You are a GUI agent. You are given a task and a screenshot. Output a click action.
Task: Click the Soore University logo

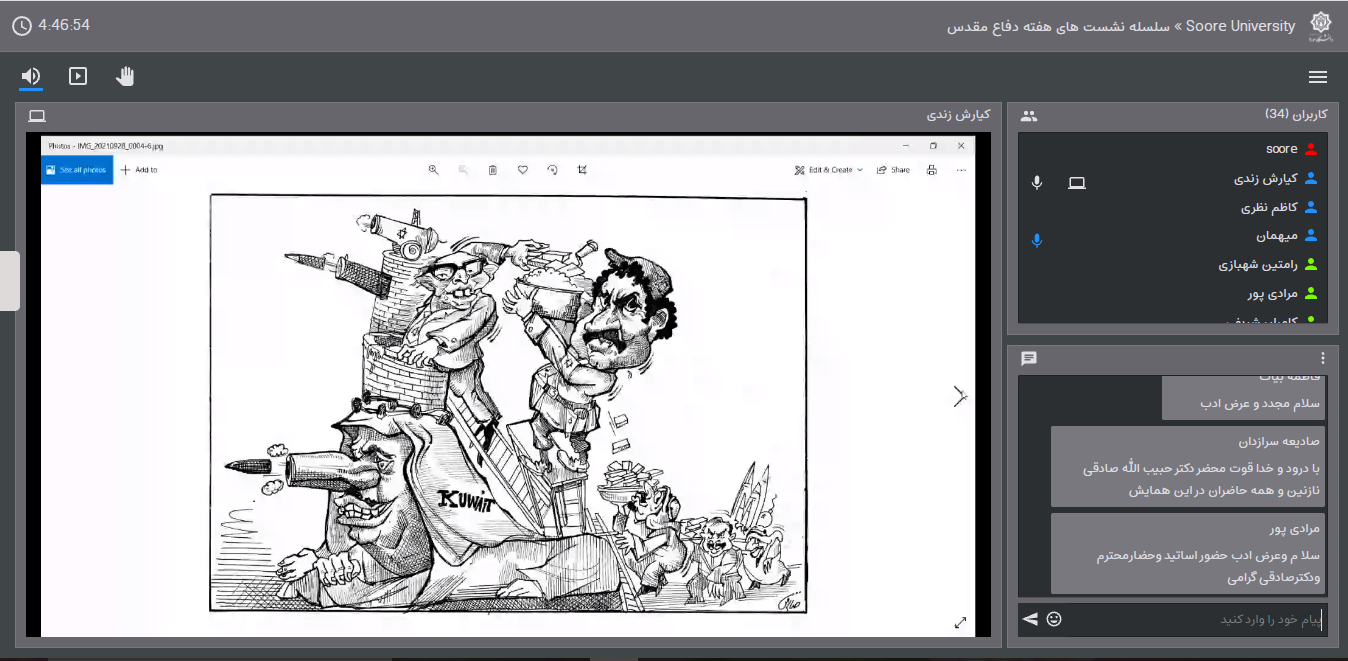pyautogui.click(x=1322, y=26)
